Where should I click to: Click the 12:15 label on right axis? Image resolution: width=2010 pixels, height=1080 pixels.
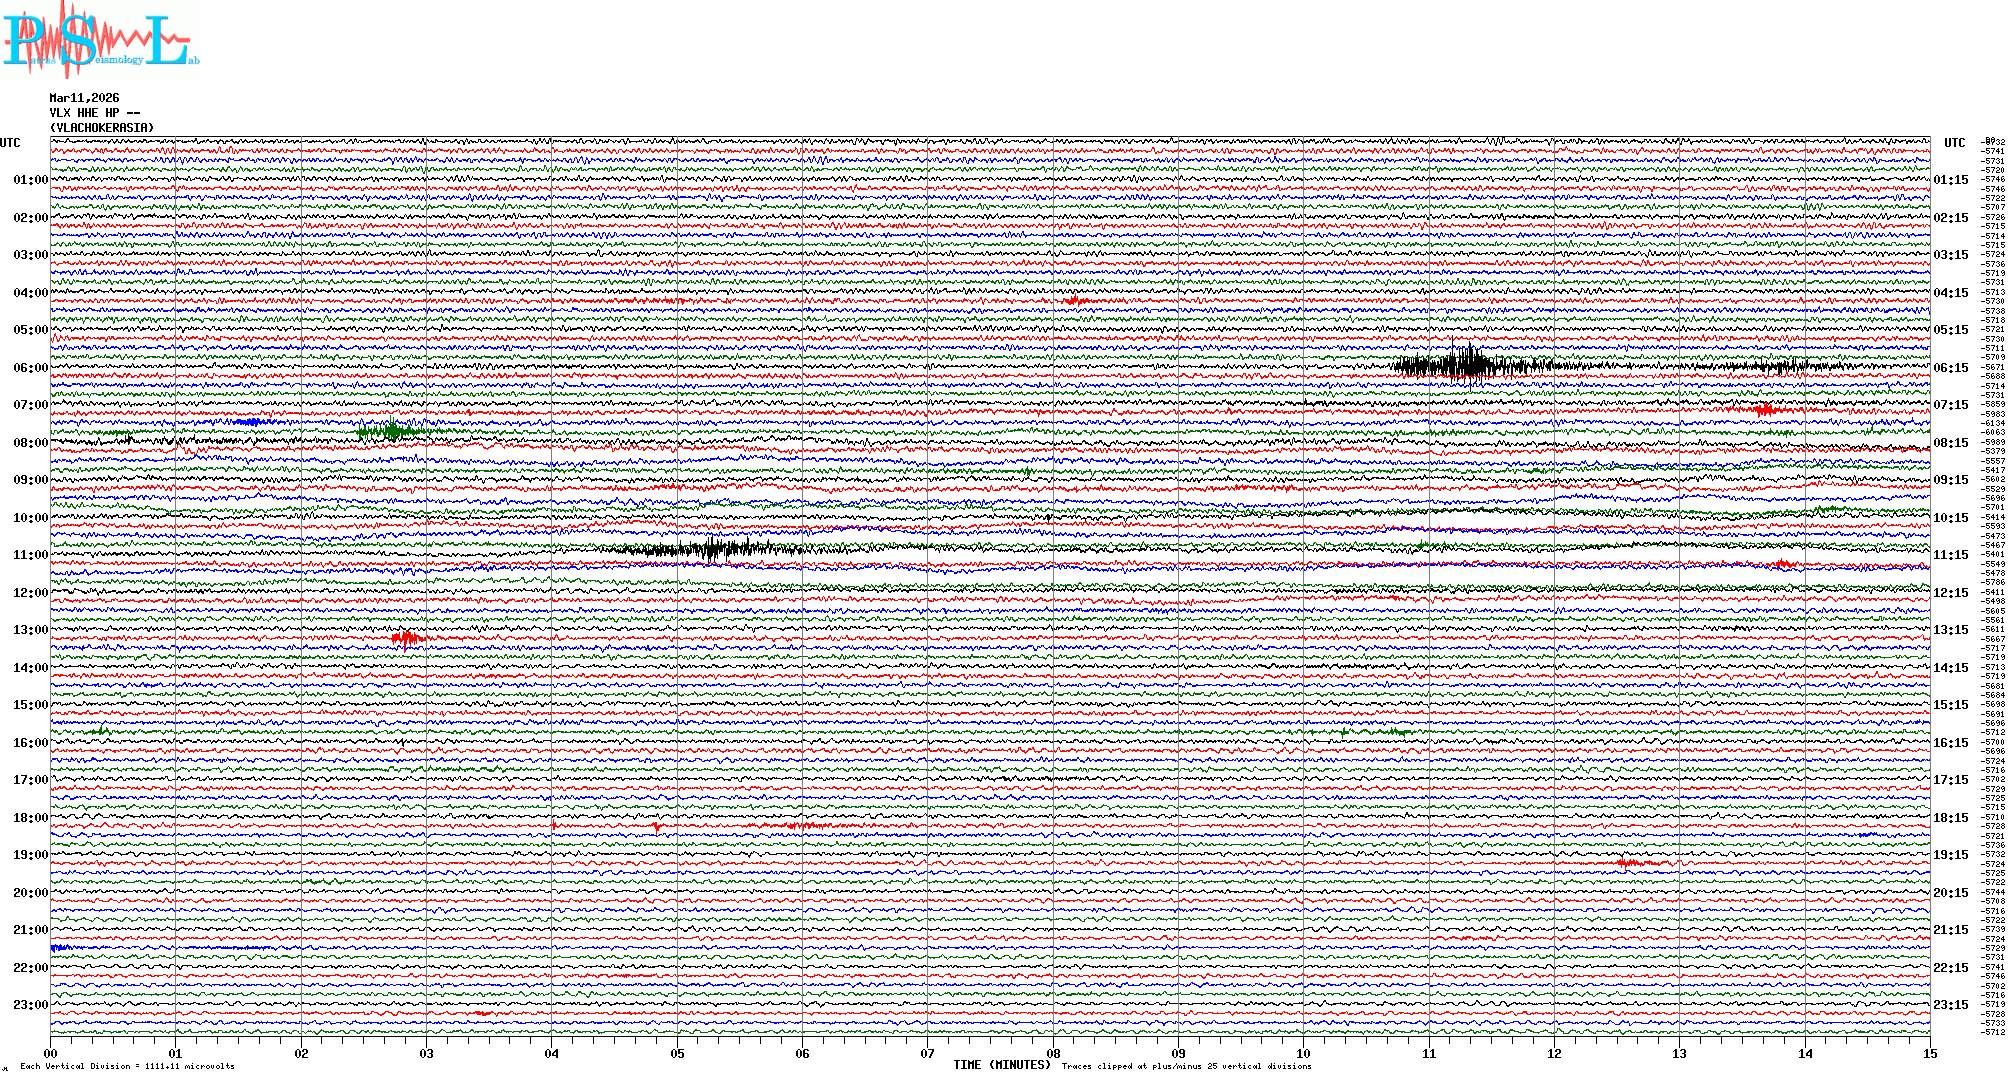point(1950,593)
